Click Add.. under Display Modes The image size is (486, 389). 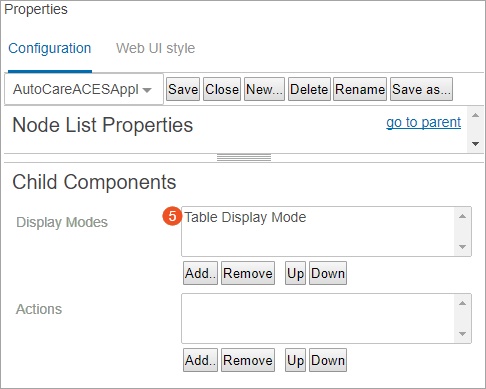(x=200, y=273)
